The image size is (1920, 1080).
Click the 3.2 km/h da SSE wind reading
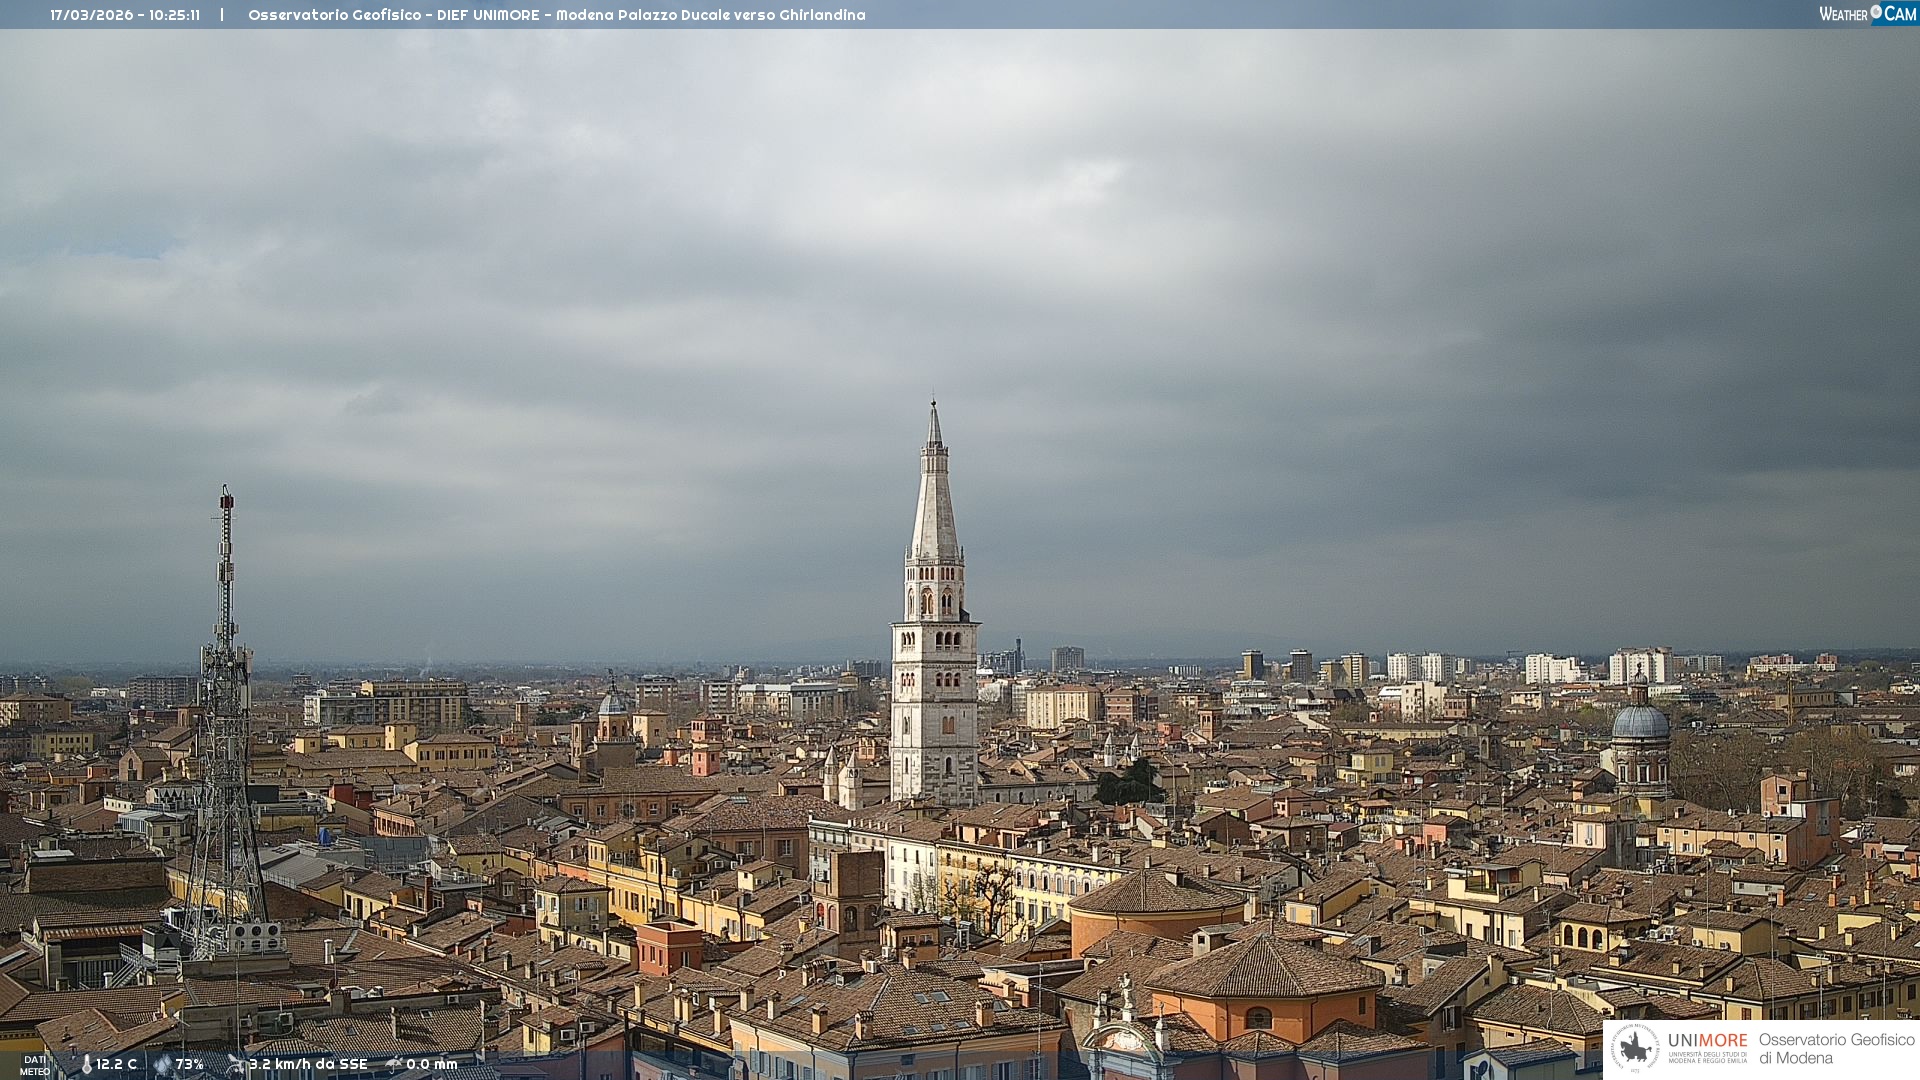(308, 1064)
